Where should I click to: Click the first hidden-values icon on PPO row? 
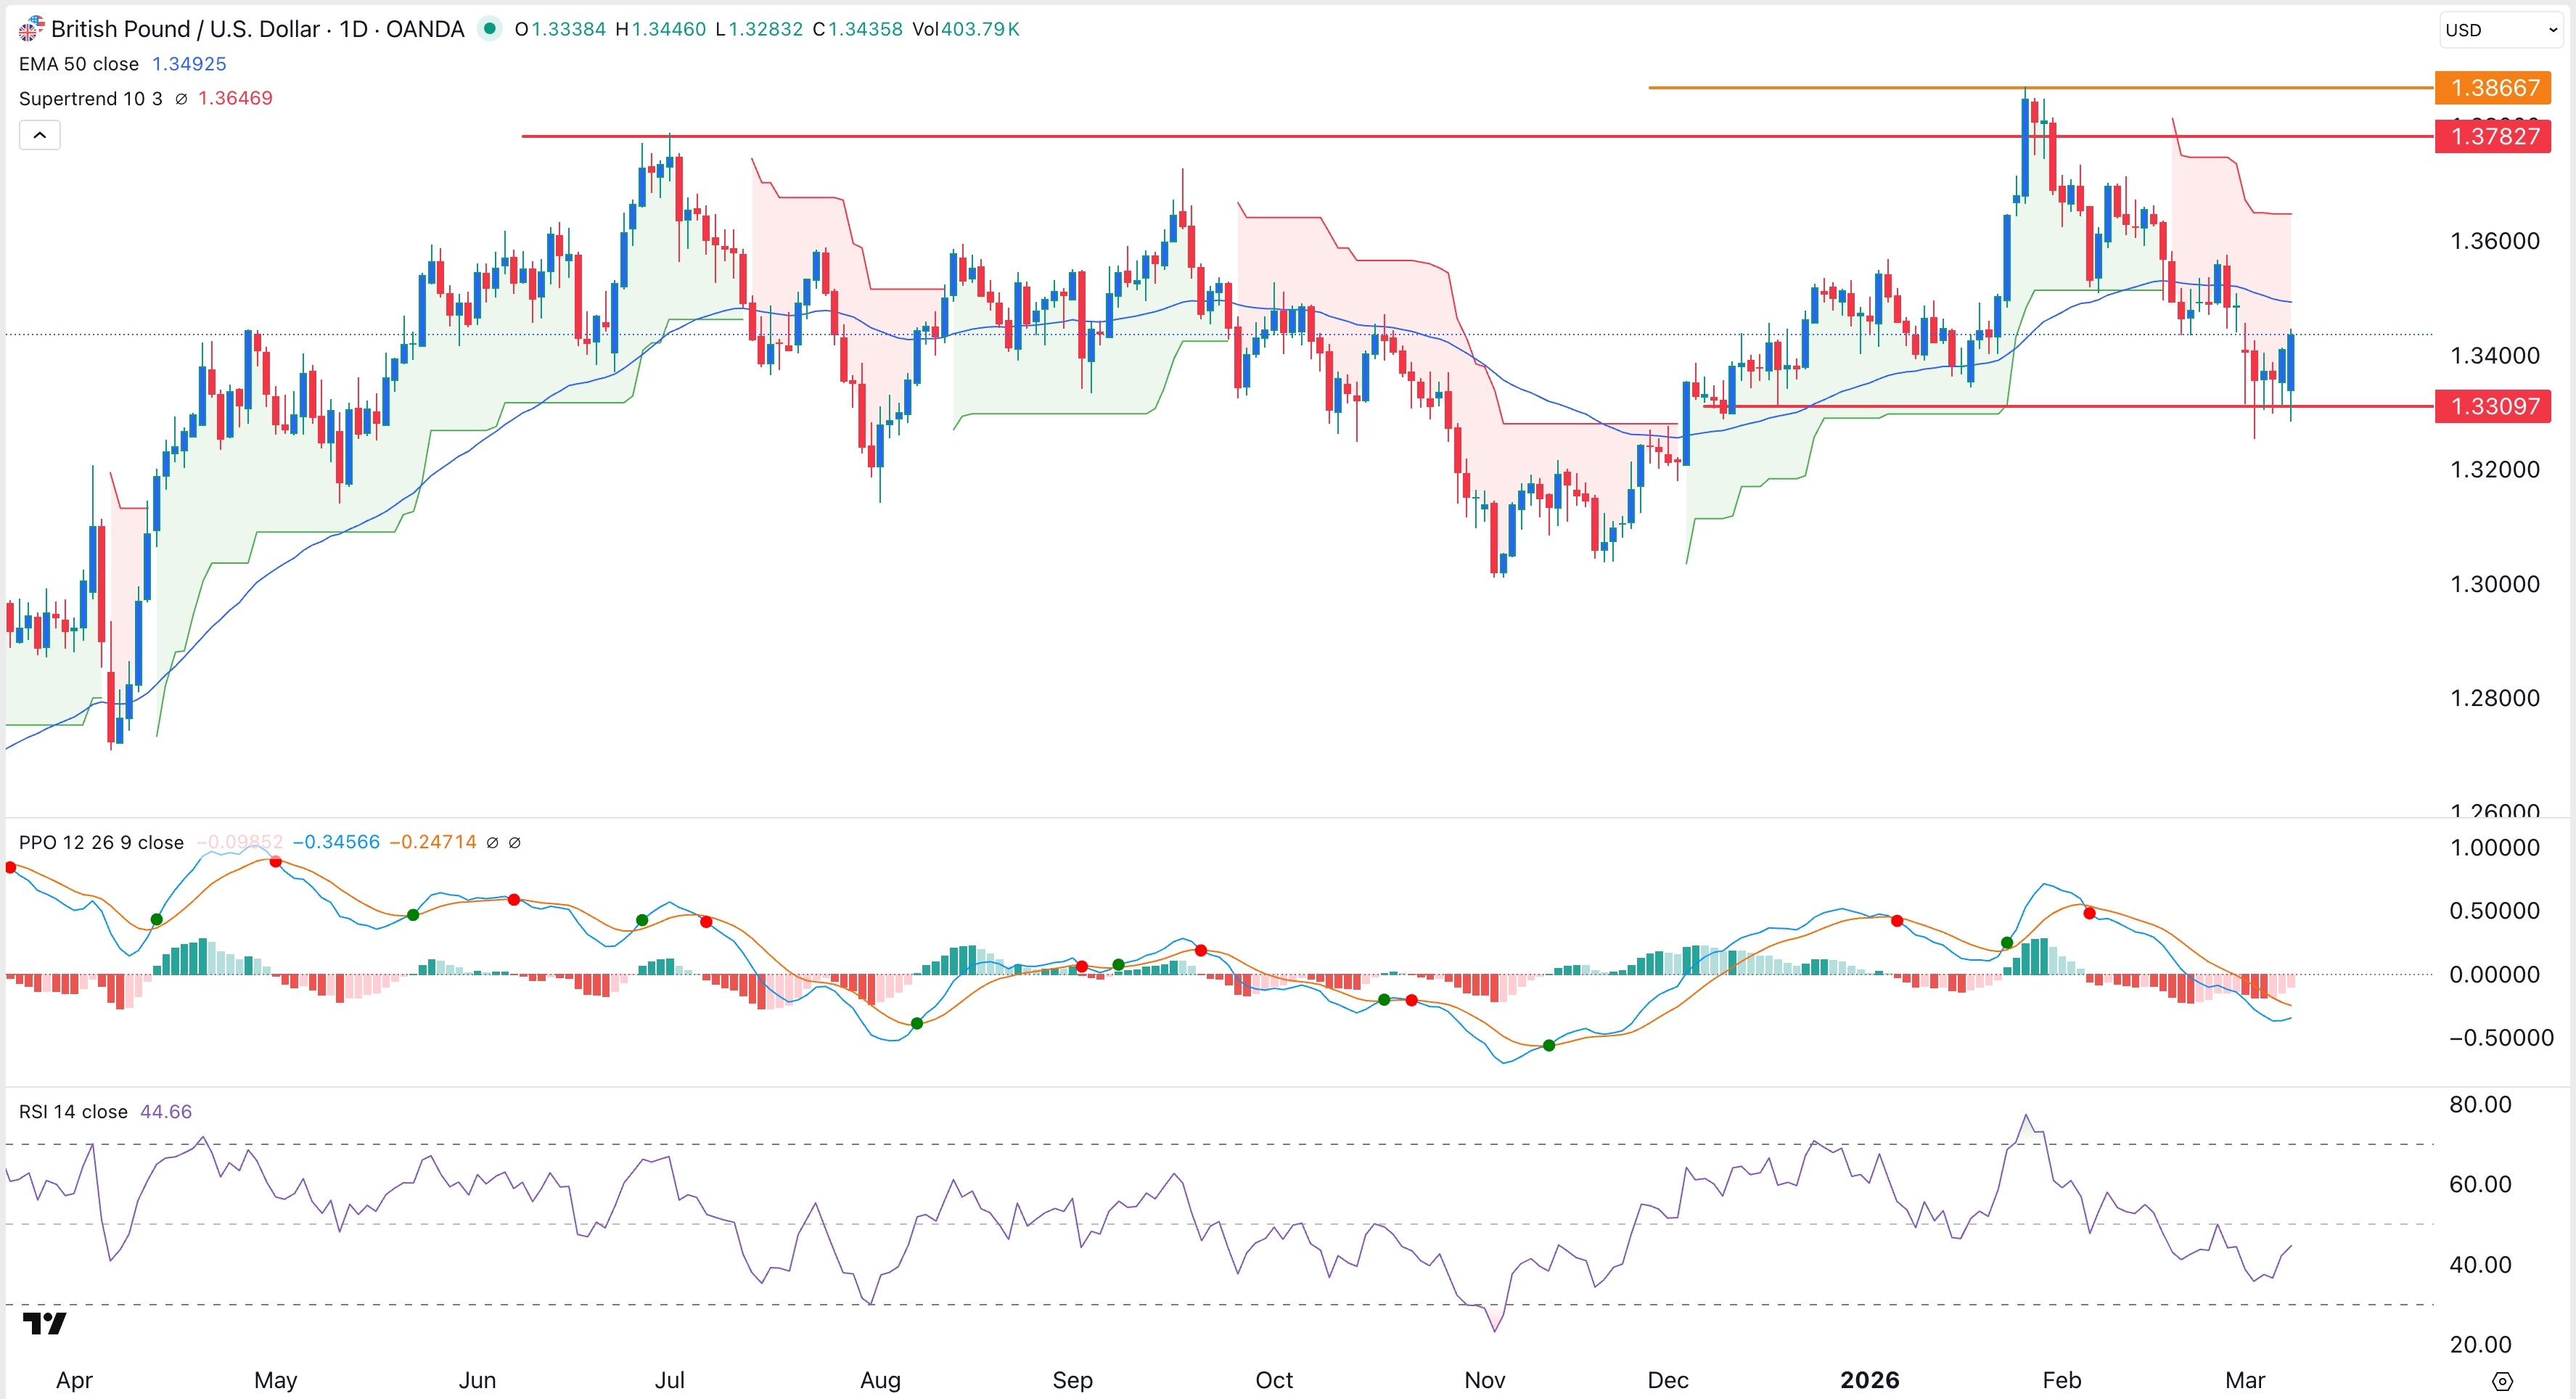[493, 842]
